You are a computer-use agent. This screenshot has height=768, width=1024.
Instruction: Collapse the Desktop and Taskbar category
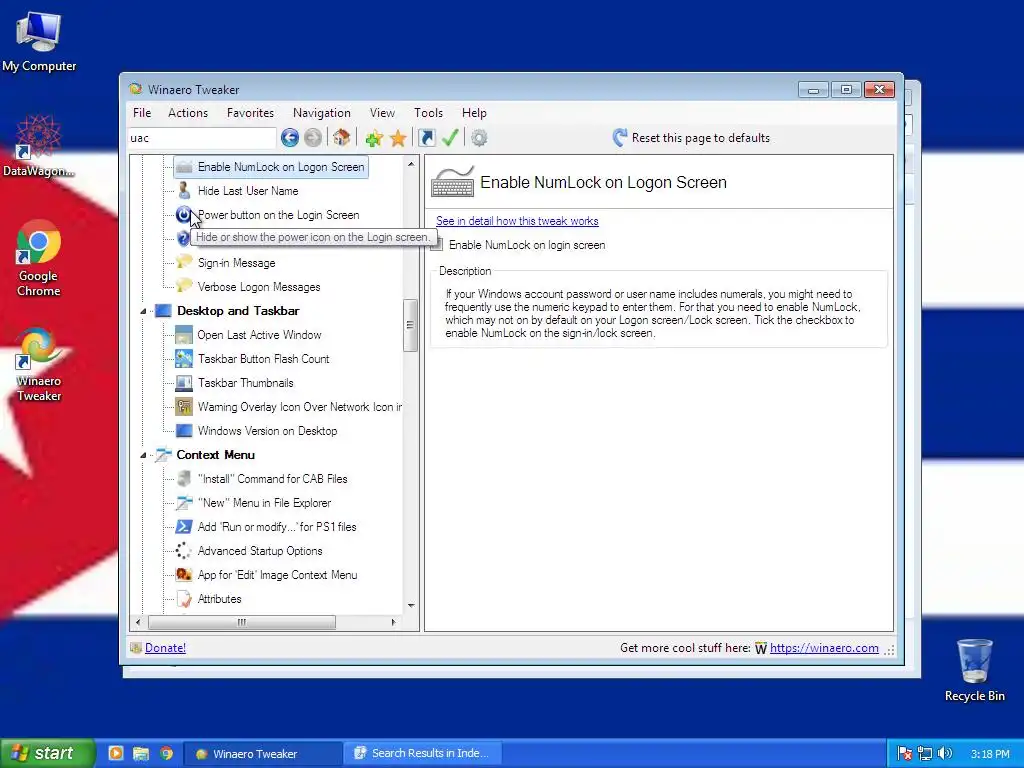[x=143, y=312]
